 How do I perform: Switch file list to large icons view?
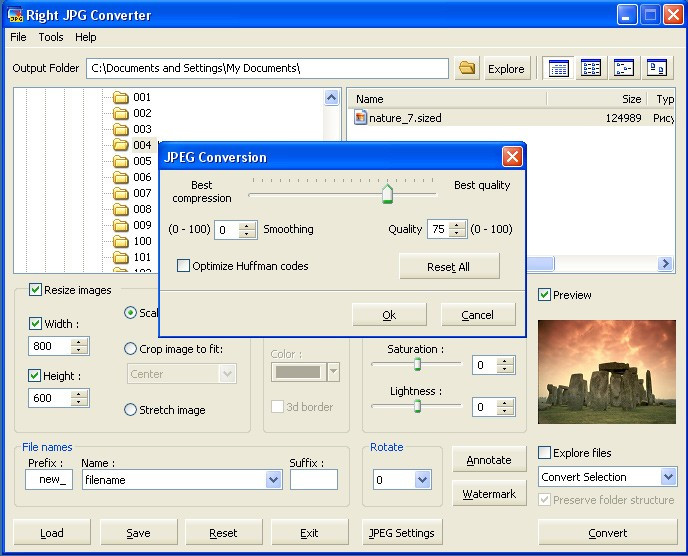(657, 68)
